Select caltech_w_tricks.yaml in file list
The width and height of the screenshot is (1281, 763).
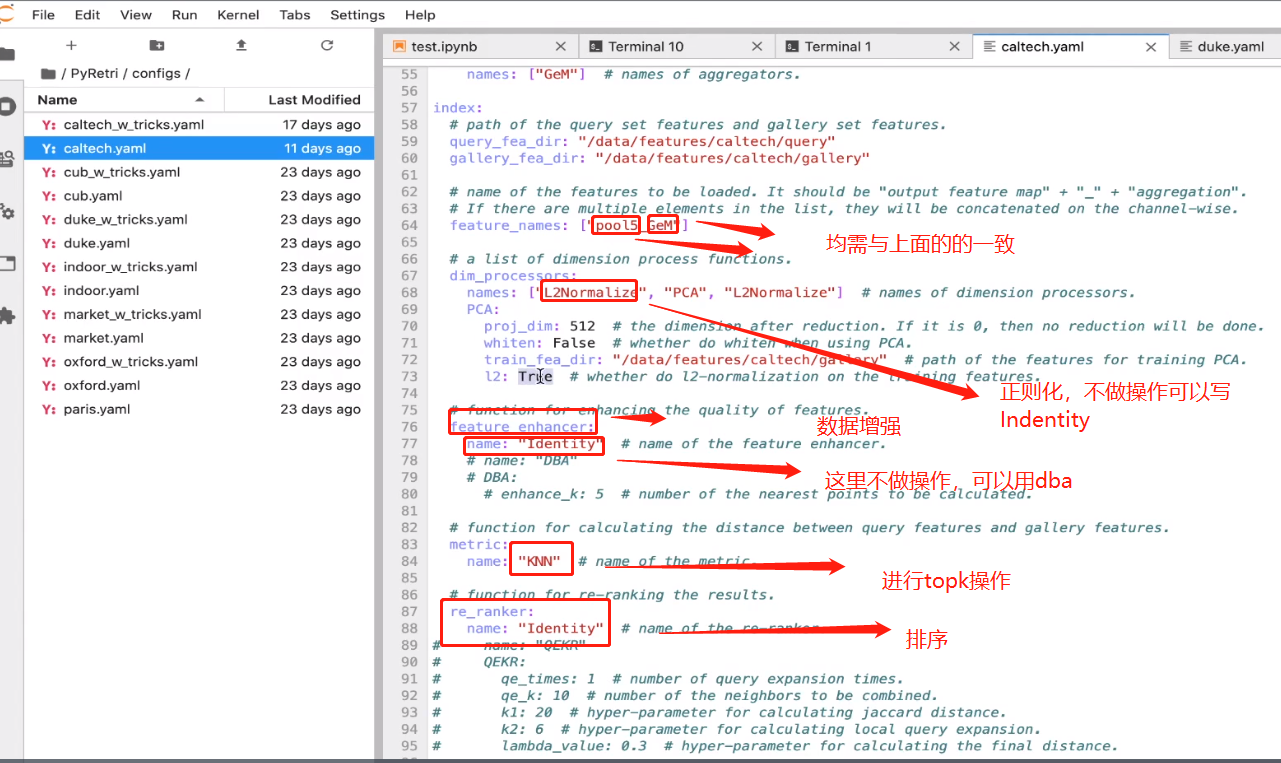tap(200, 125)
